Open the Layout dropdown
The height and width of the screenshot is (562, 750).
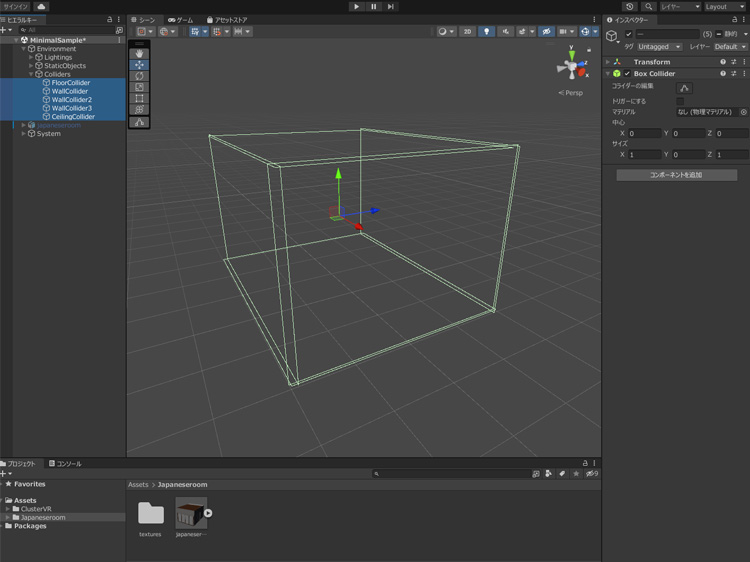725,6
